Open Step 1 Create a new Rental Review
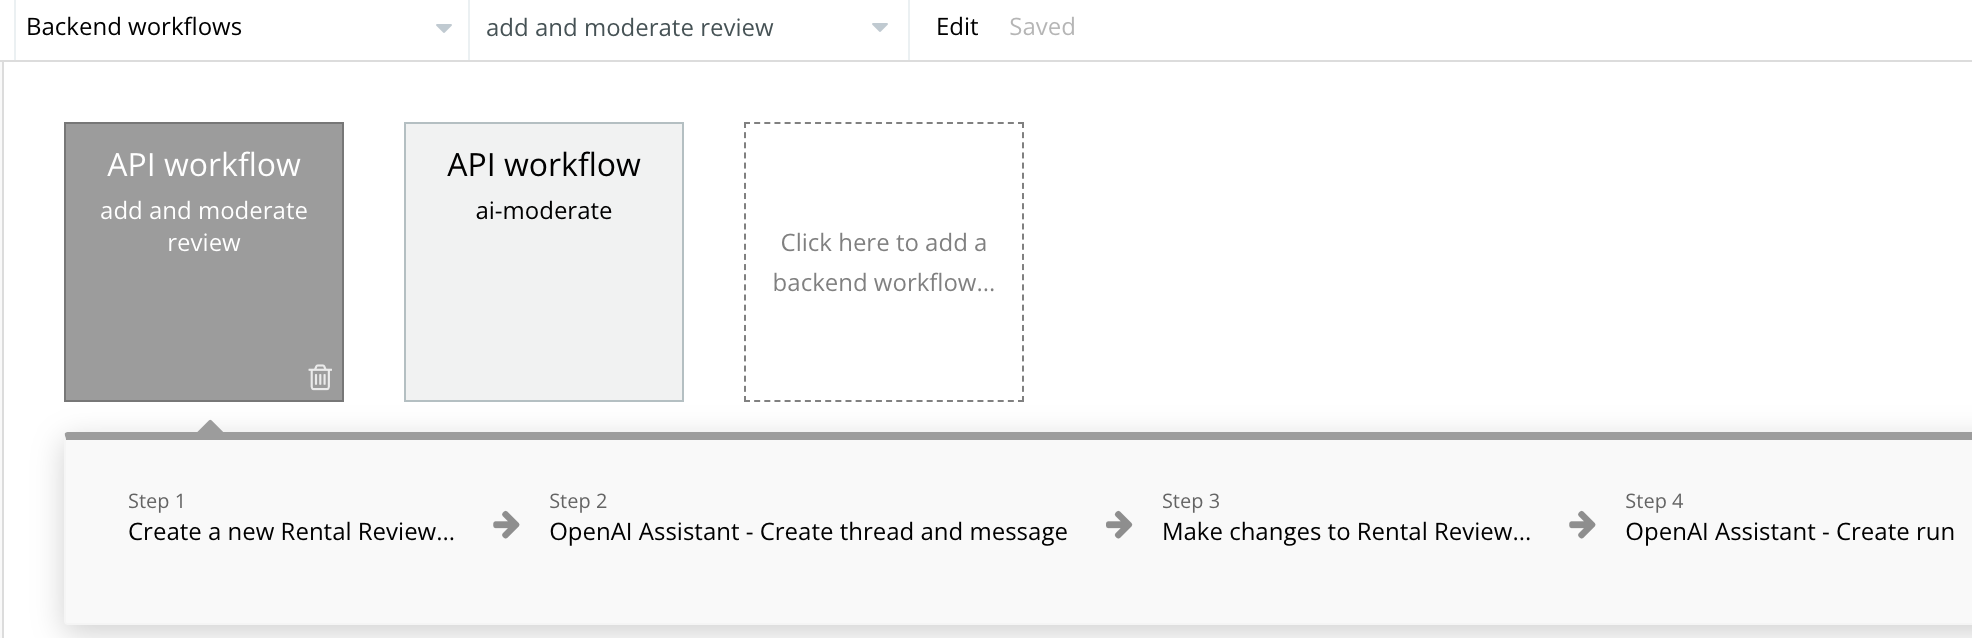Viewport: 1972px width, 638px height. click(x=291, y=517)
